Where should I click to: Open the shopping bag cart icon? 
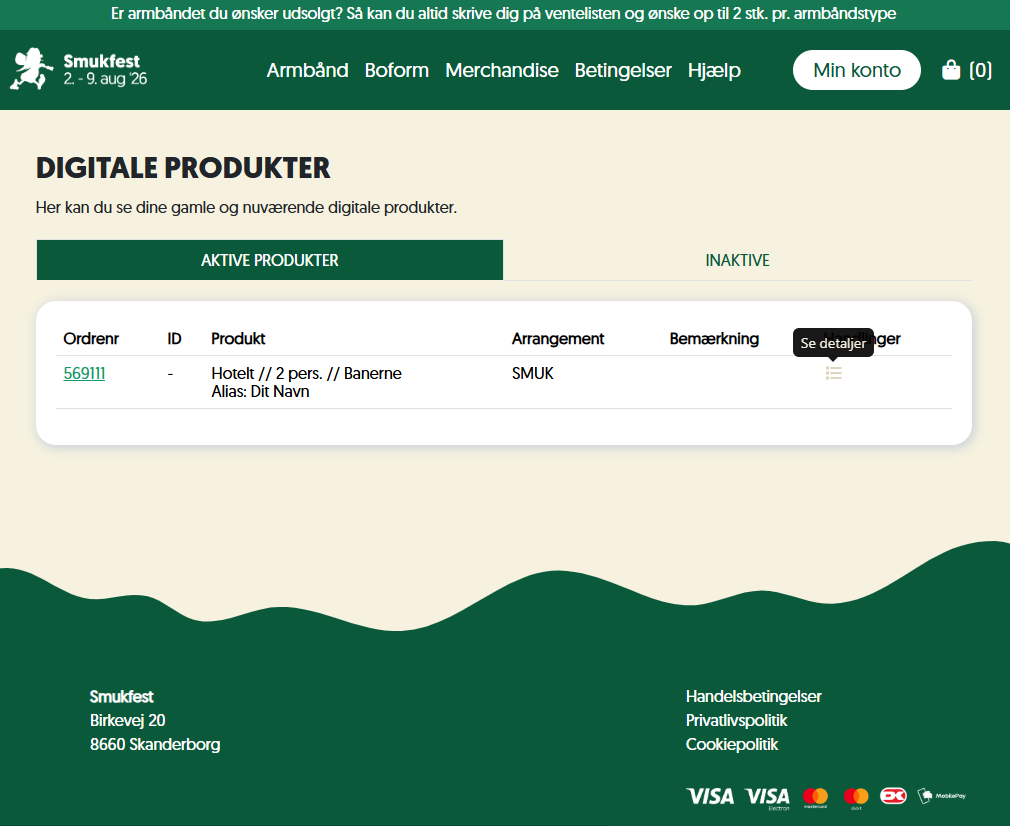951,70
